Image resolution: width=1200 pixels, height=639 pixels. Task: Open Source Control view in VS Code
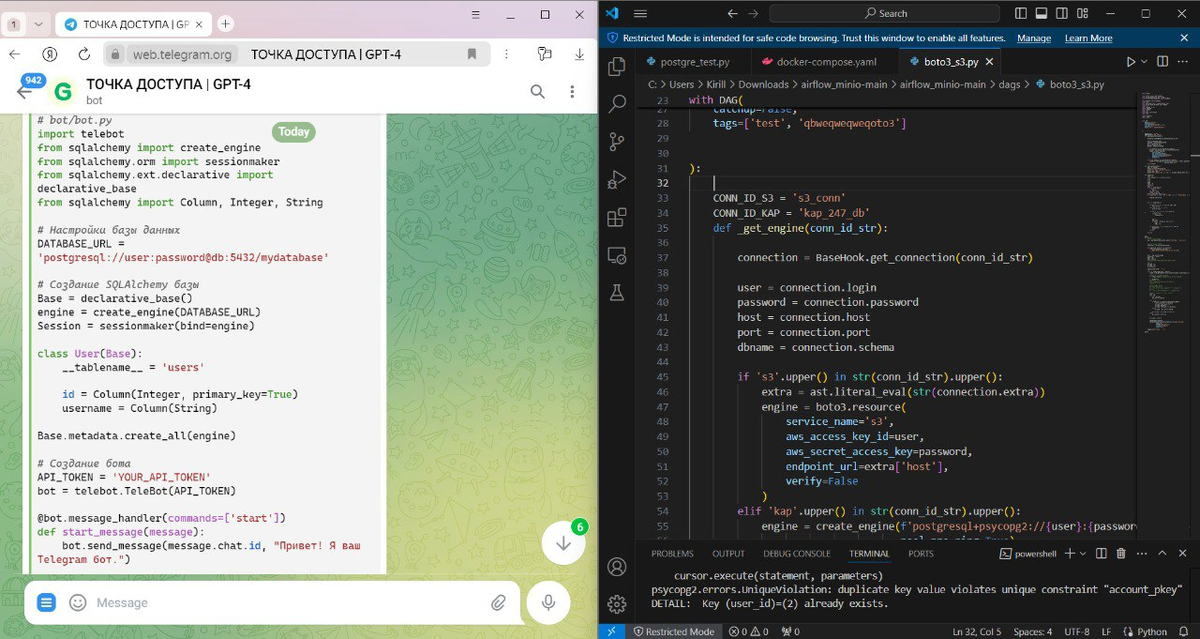[x=617, y=141]
